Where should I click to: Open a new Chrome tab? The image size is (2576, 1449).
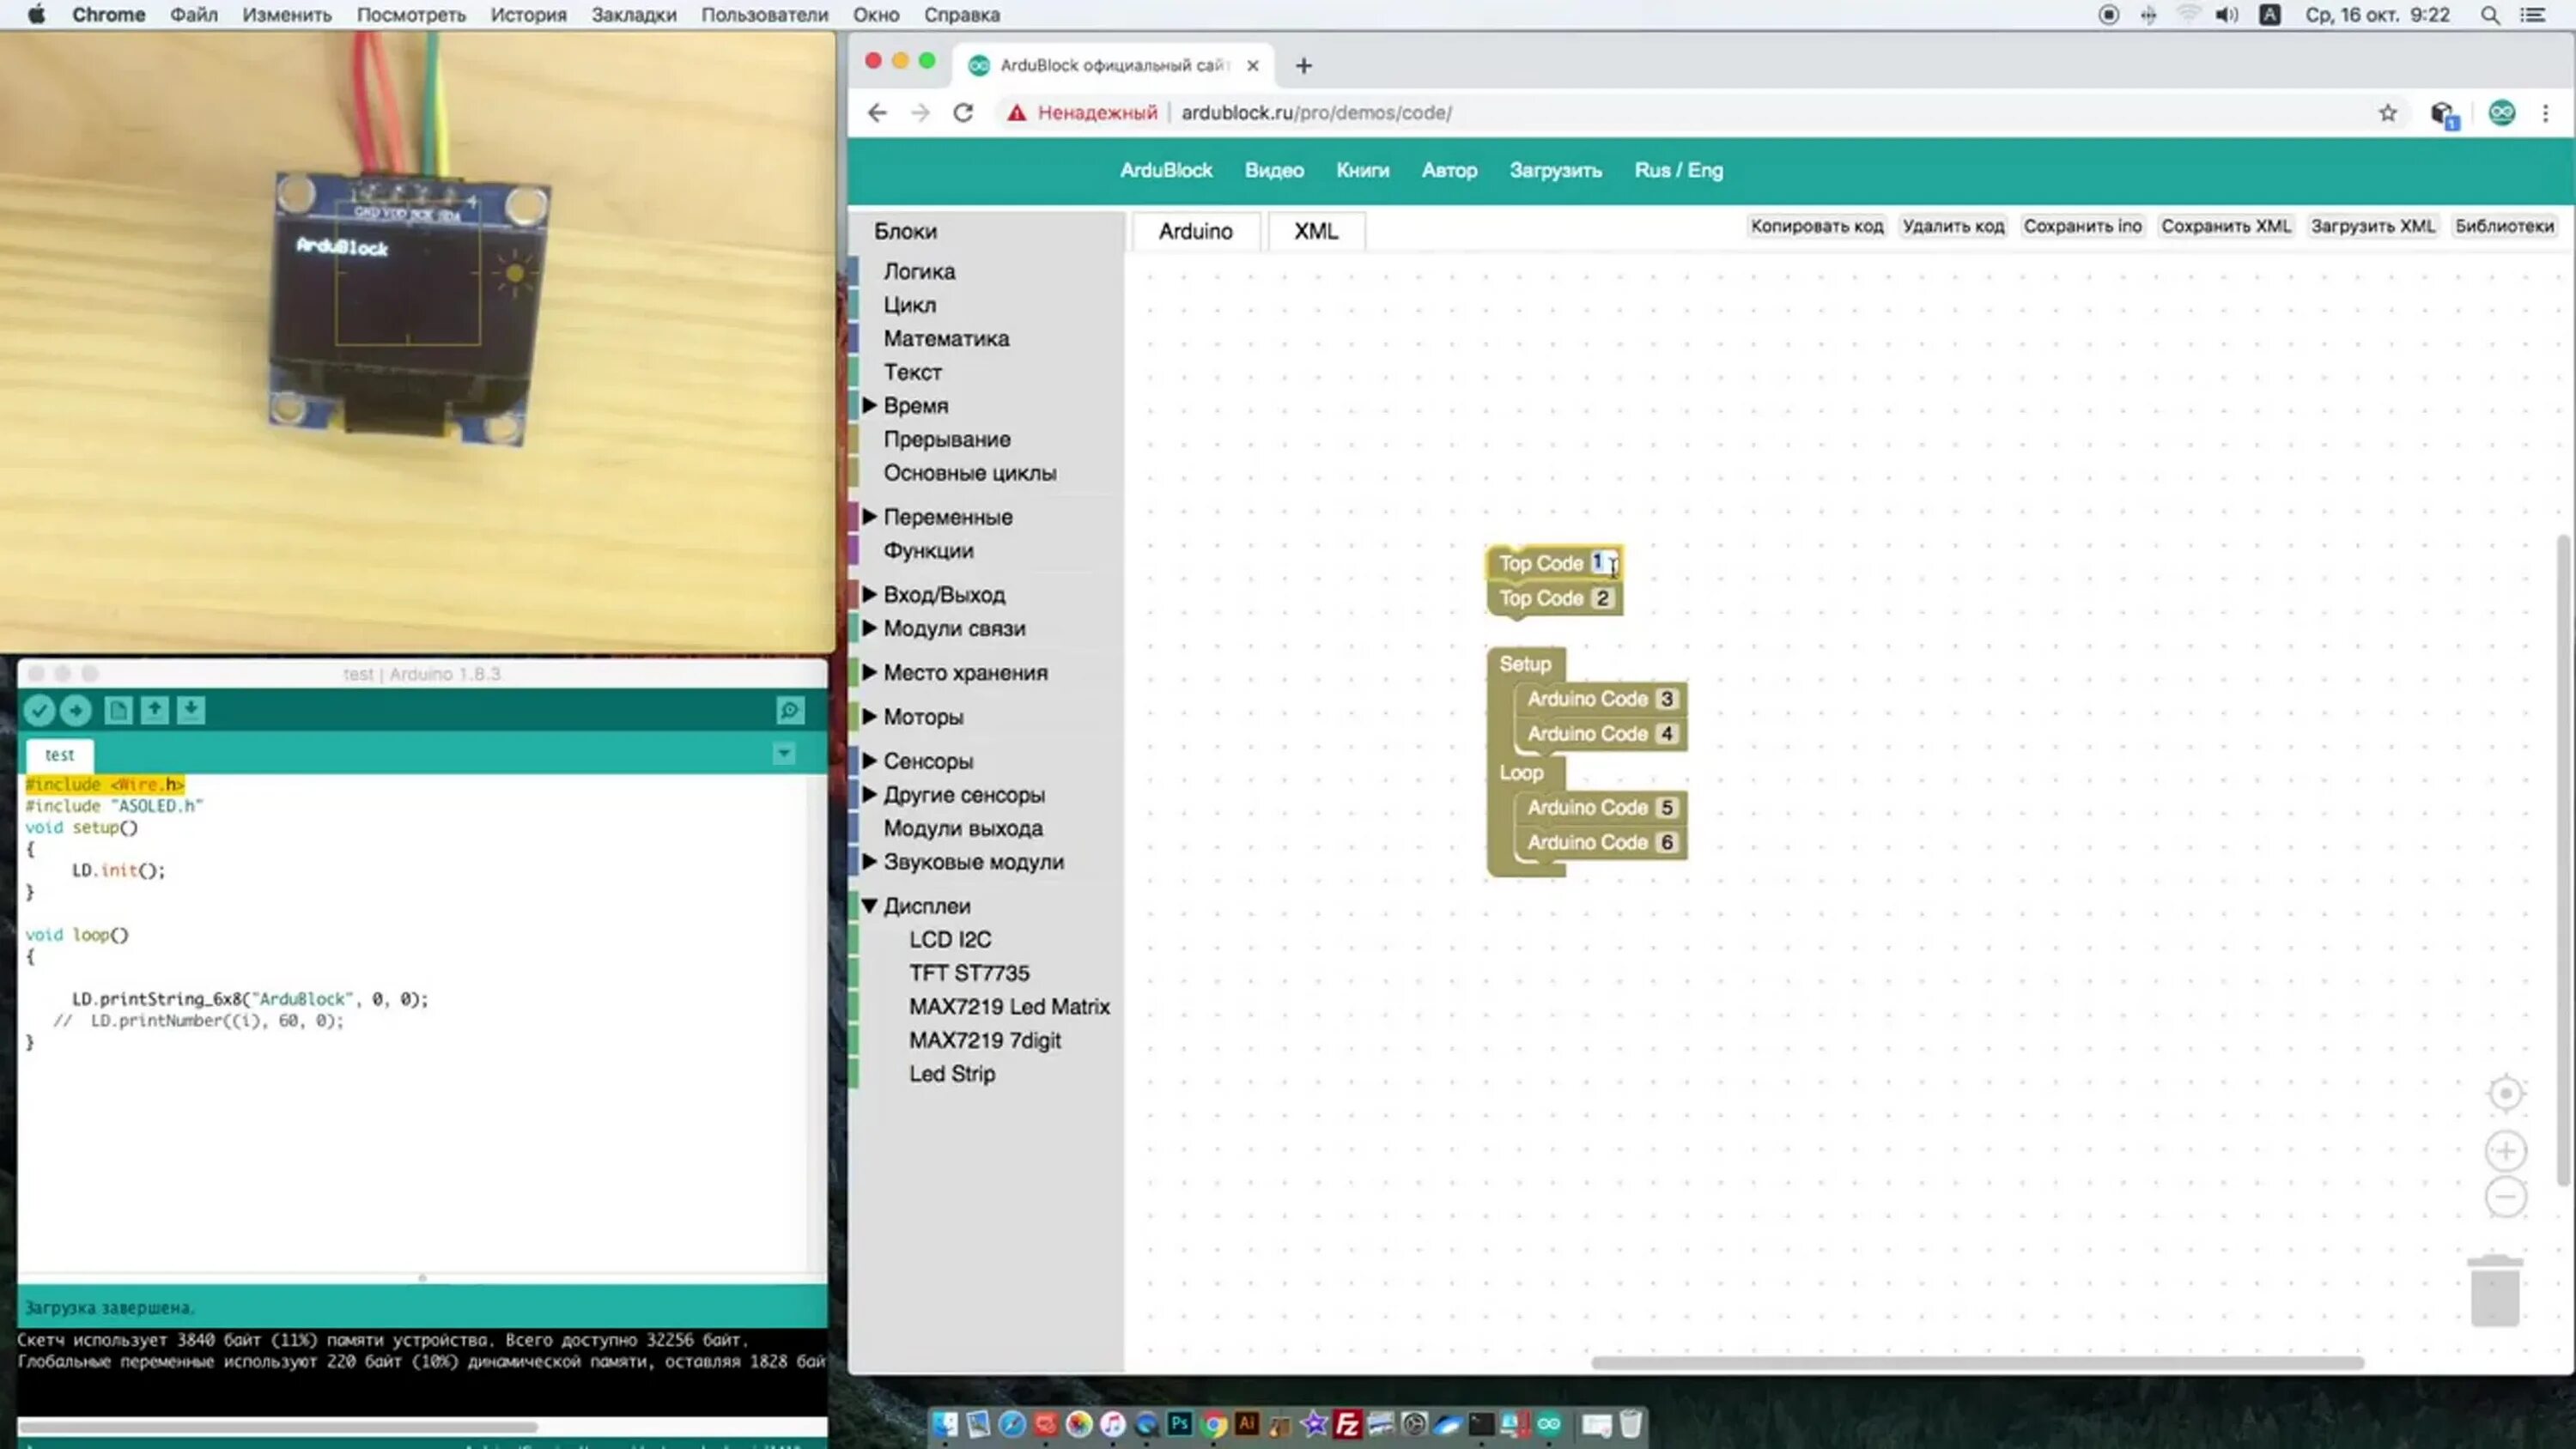click(x=1303, y=66)
